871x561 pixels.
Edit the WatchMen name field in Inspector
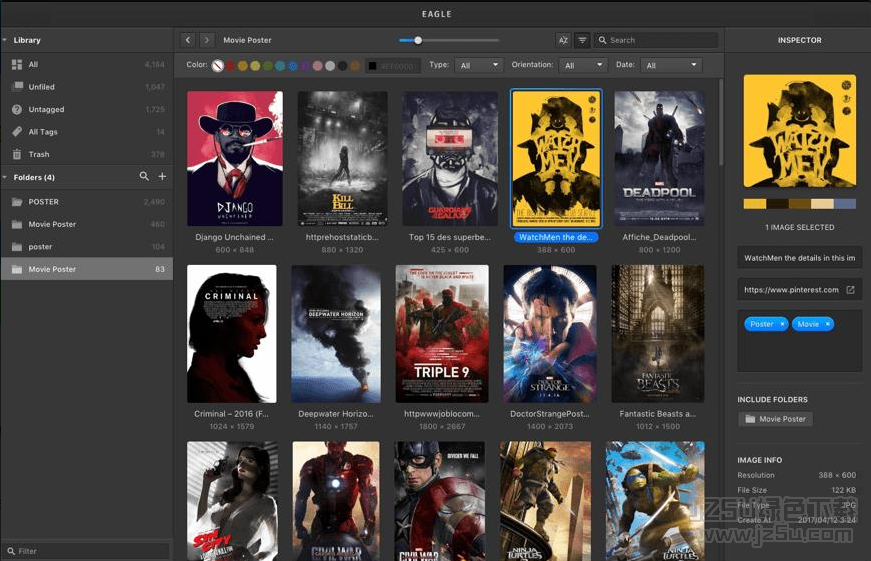point(799,258)
